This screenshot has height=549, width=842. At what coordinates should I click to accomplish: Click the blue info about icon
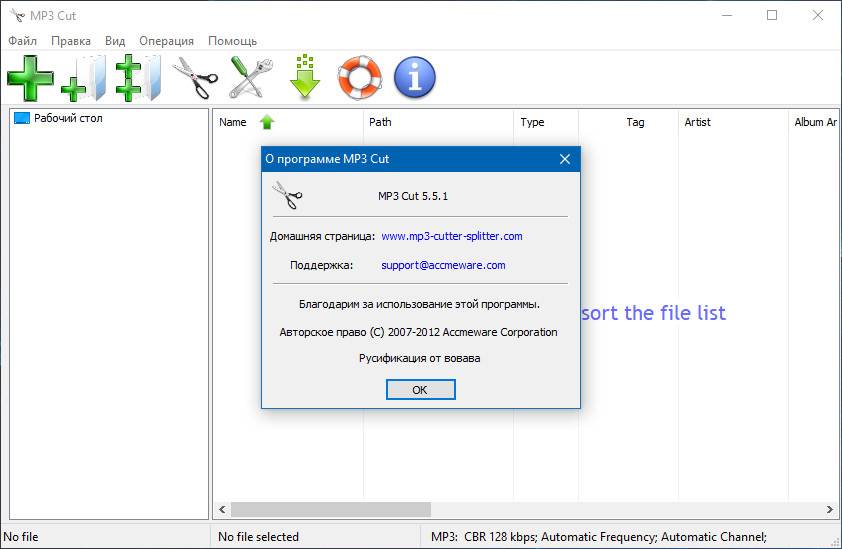[x=415, y=78]
